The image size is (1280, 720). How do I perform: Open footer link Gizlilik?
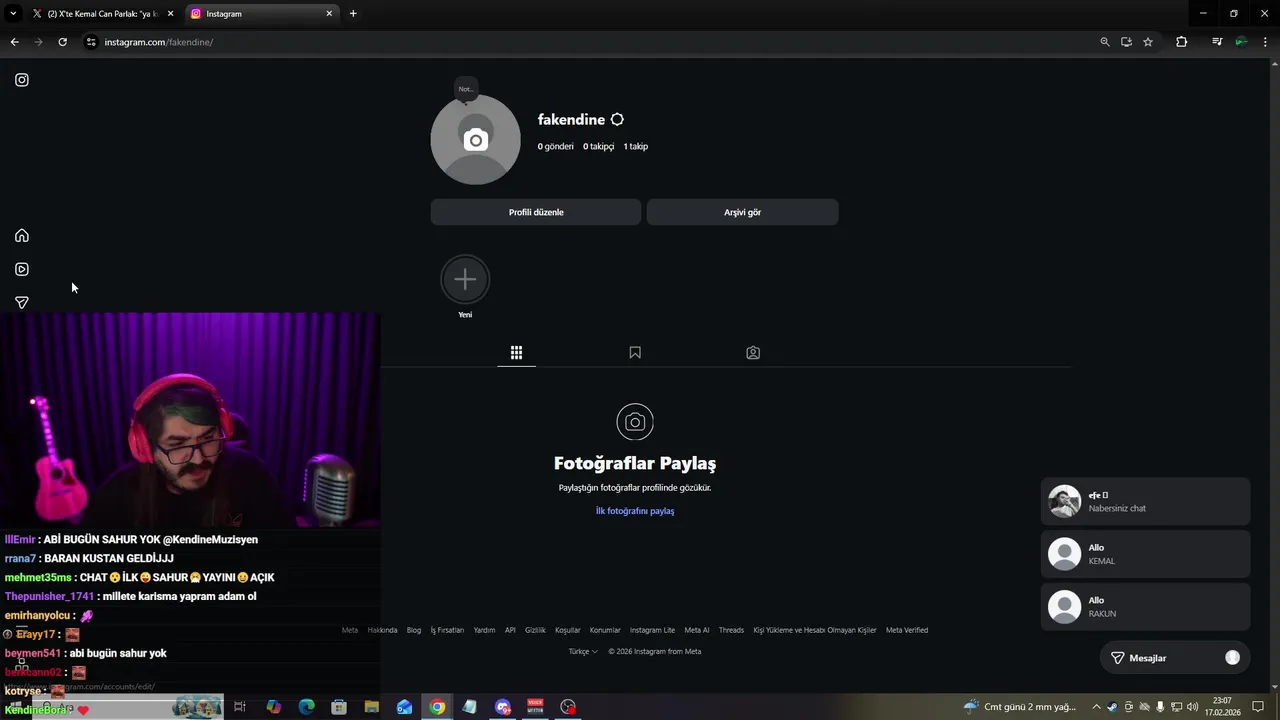(x=535, y=630)
